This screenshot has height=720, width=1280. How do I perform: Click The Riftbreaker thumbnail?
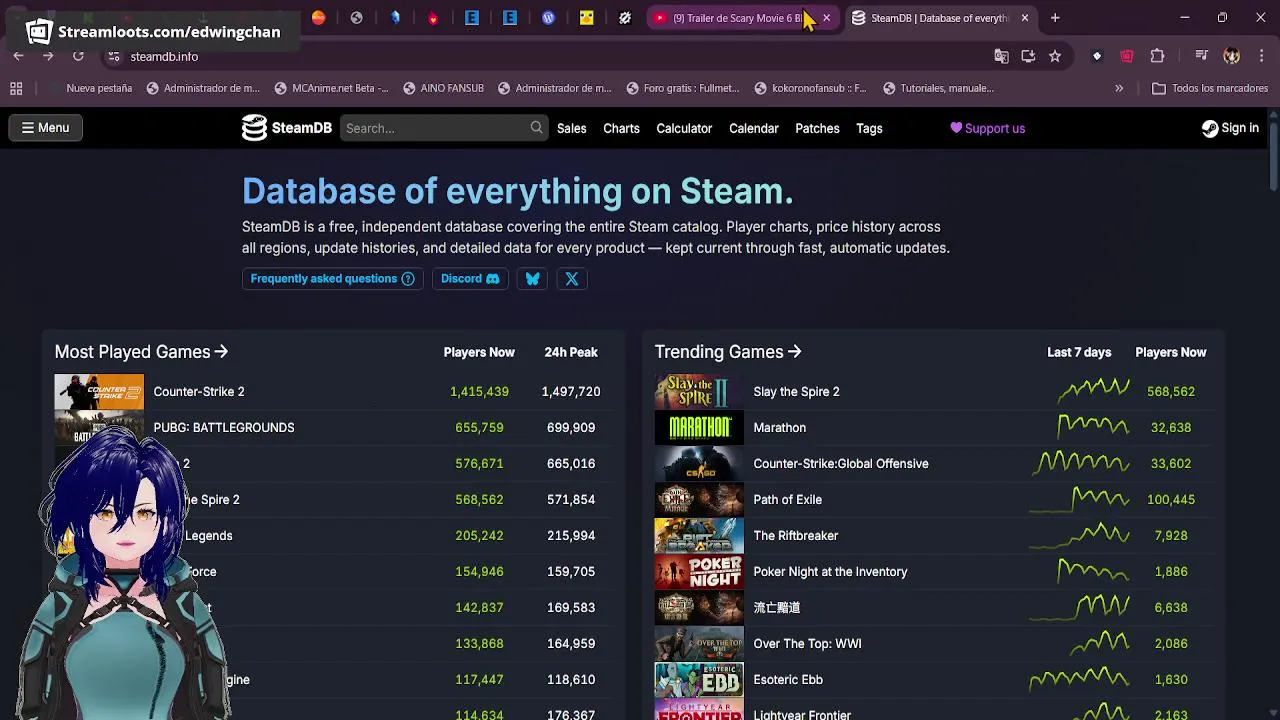(699, 536)
